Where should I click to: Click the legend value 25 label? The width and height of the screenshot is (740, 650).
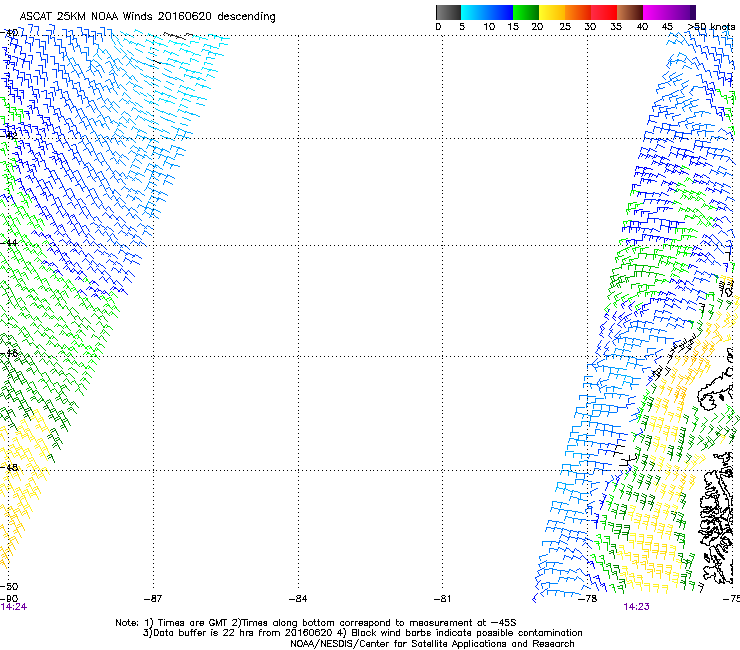pyautogui.click(x=565, y=26)
